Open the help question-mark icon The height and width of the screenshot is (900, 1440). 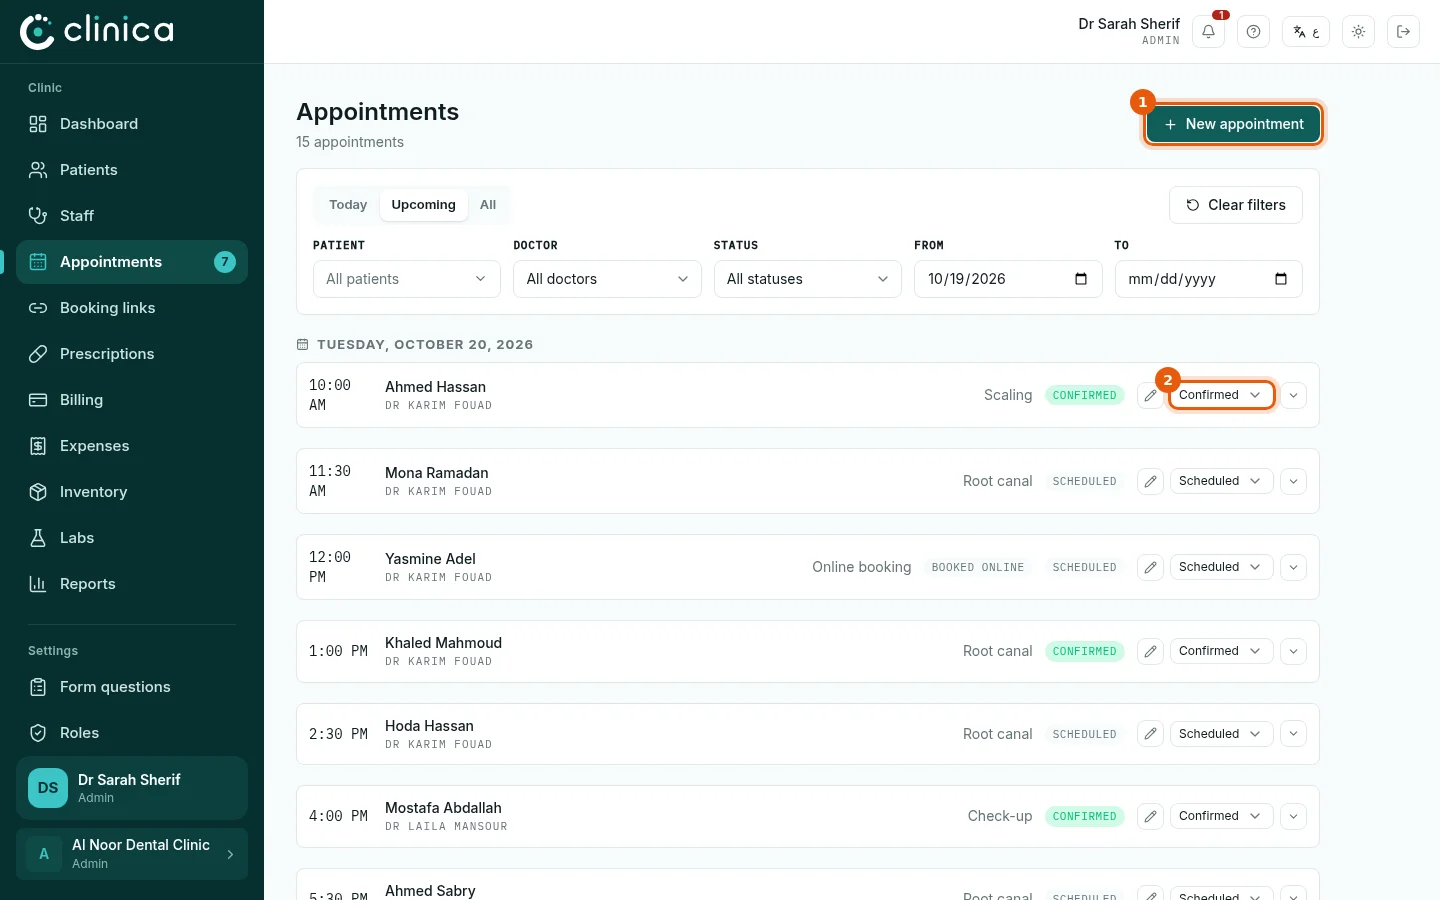tap(1253, 32)
